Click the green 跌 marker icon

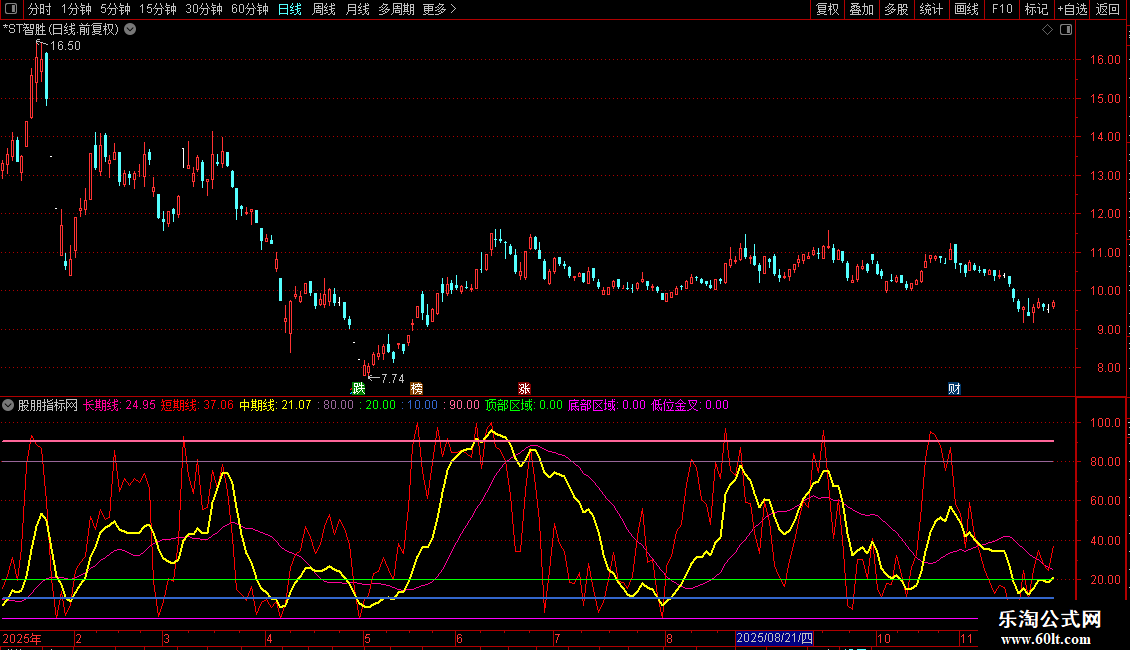358,388
